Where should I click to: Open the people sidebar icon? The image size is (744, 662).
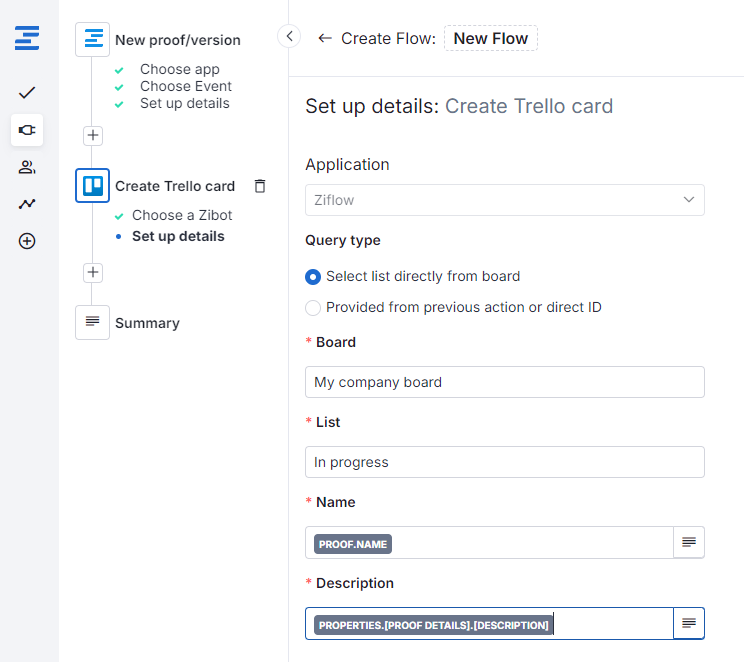point(27,167)
